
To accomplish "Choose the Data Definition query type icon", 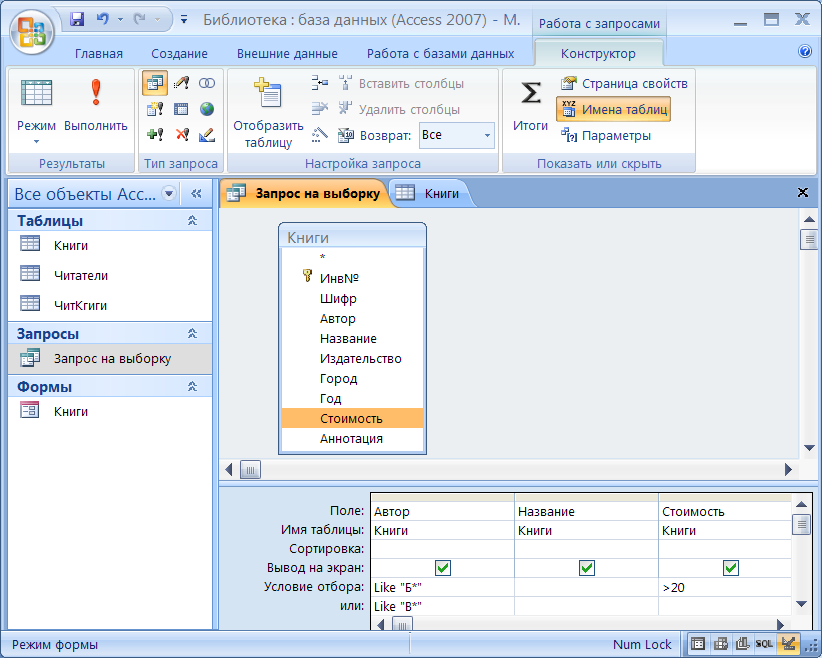I will [x=207, y=135].
